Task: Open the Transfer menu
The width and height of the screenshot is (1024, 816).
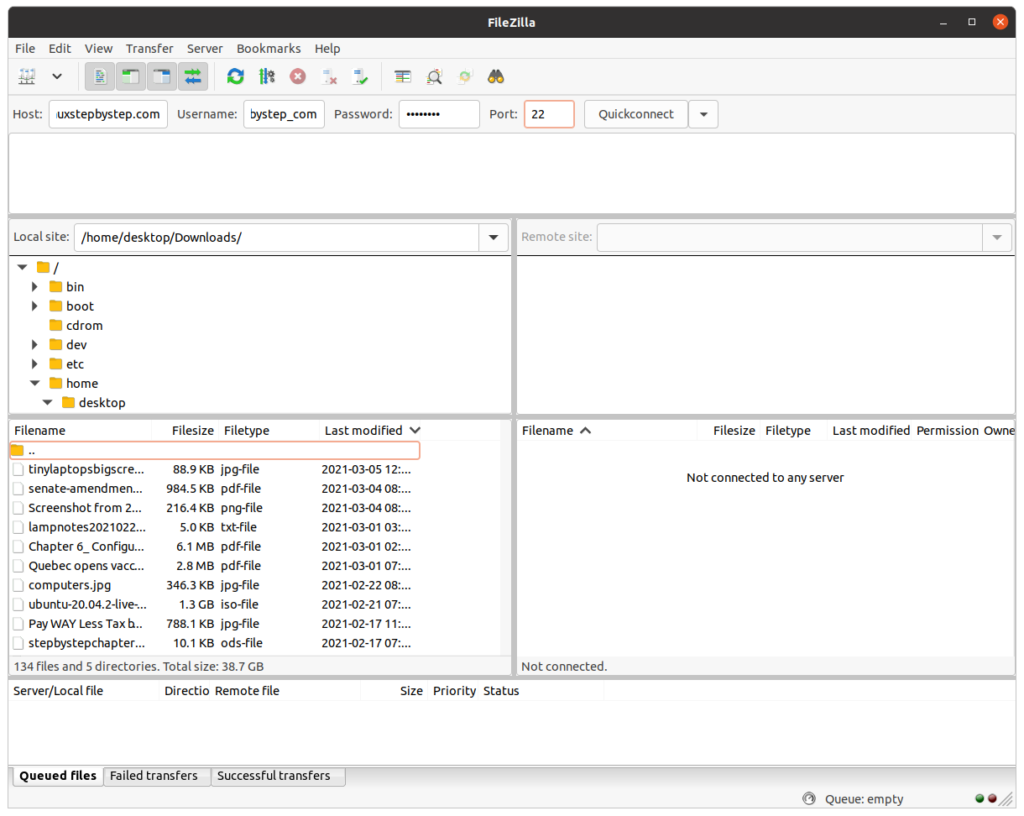Action: (x=149, y=48)
